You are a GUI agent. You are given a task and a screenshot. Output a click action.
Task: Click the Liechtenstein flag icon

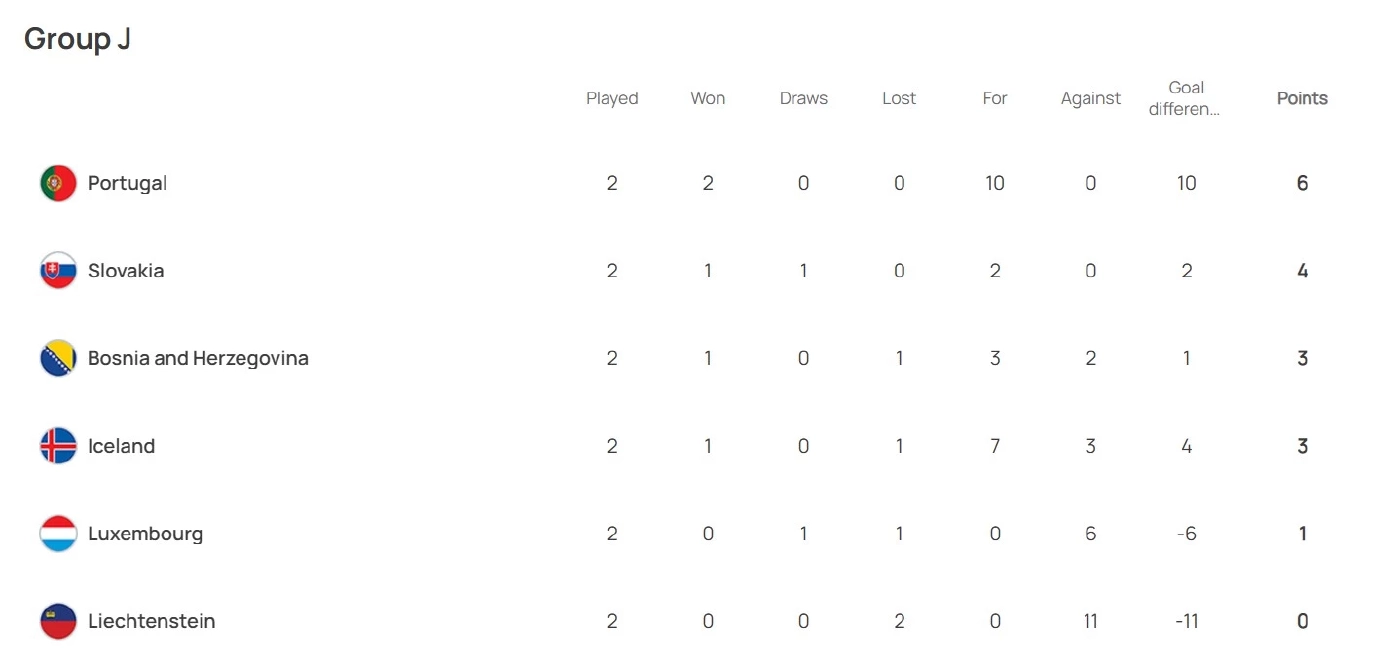pos(58,621)
